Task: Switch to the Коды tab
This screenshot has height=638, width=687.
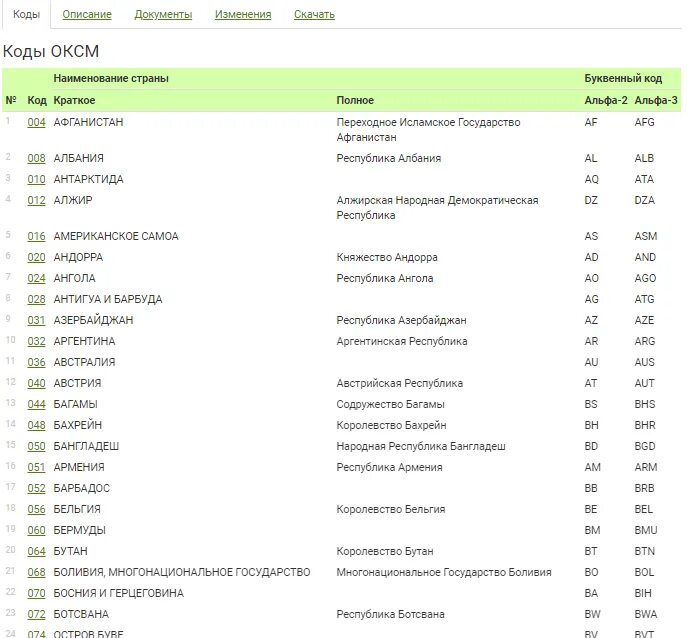Action: (x=26, y=14)
